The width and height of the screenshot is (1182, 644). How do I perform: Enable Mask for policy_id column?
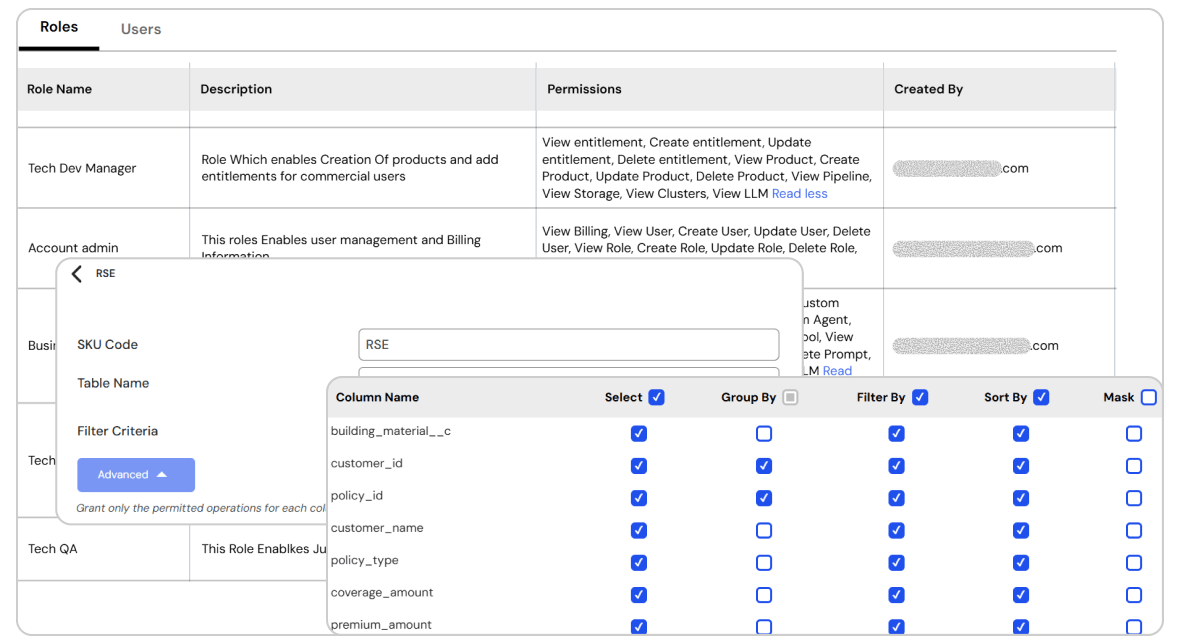click(x=1134, y=498)
